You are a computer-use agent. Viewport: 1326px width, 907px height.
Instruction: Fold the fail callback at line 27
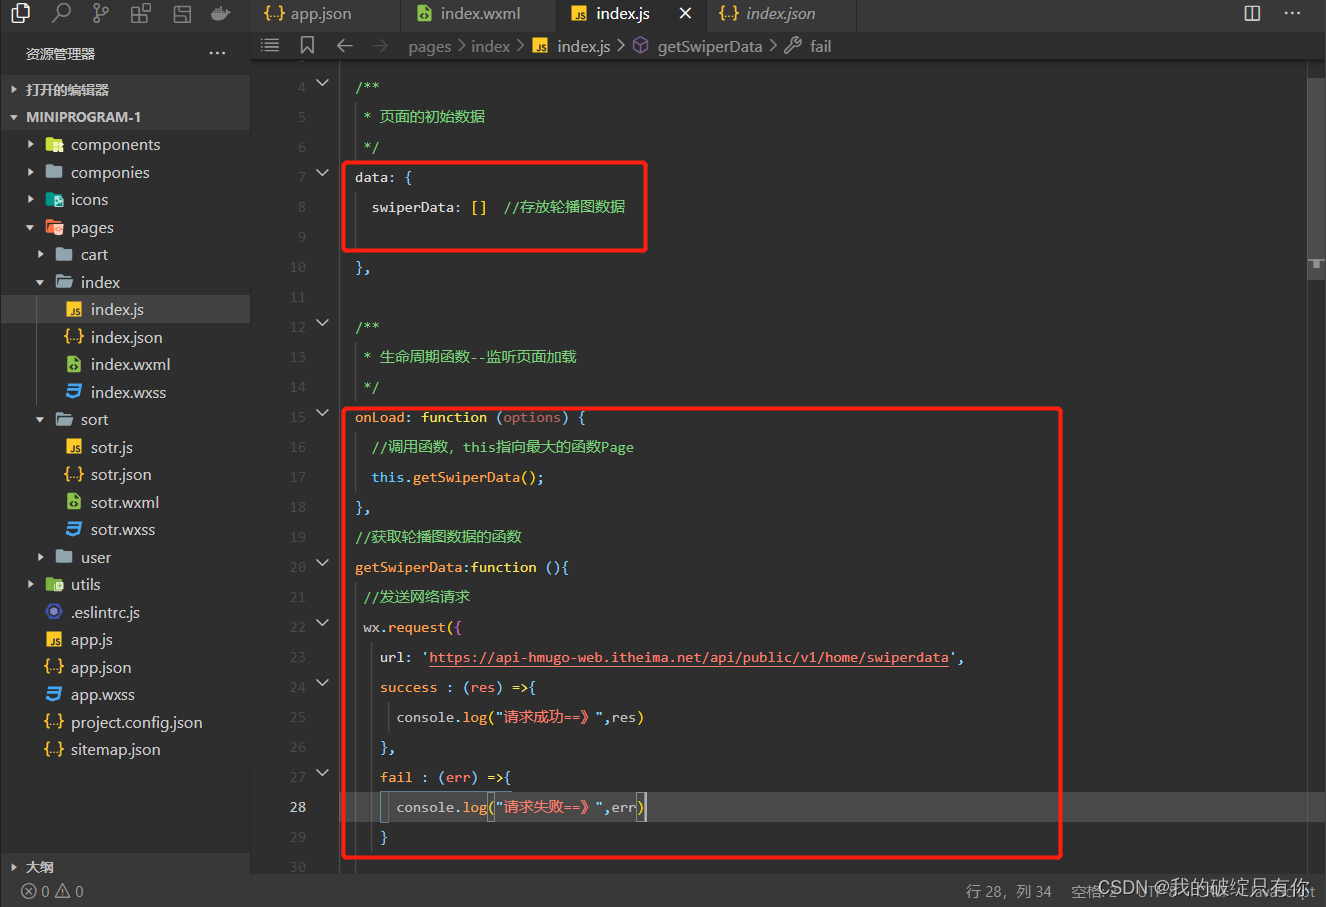(x=322, y=773)
